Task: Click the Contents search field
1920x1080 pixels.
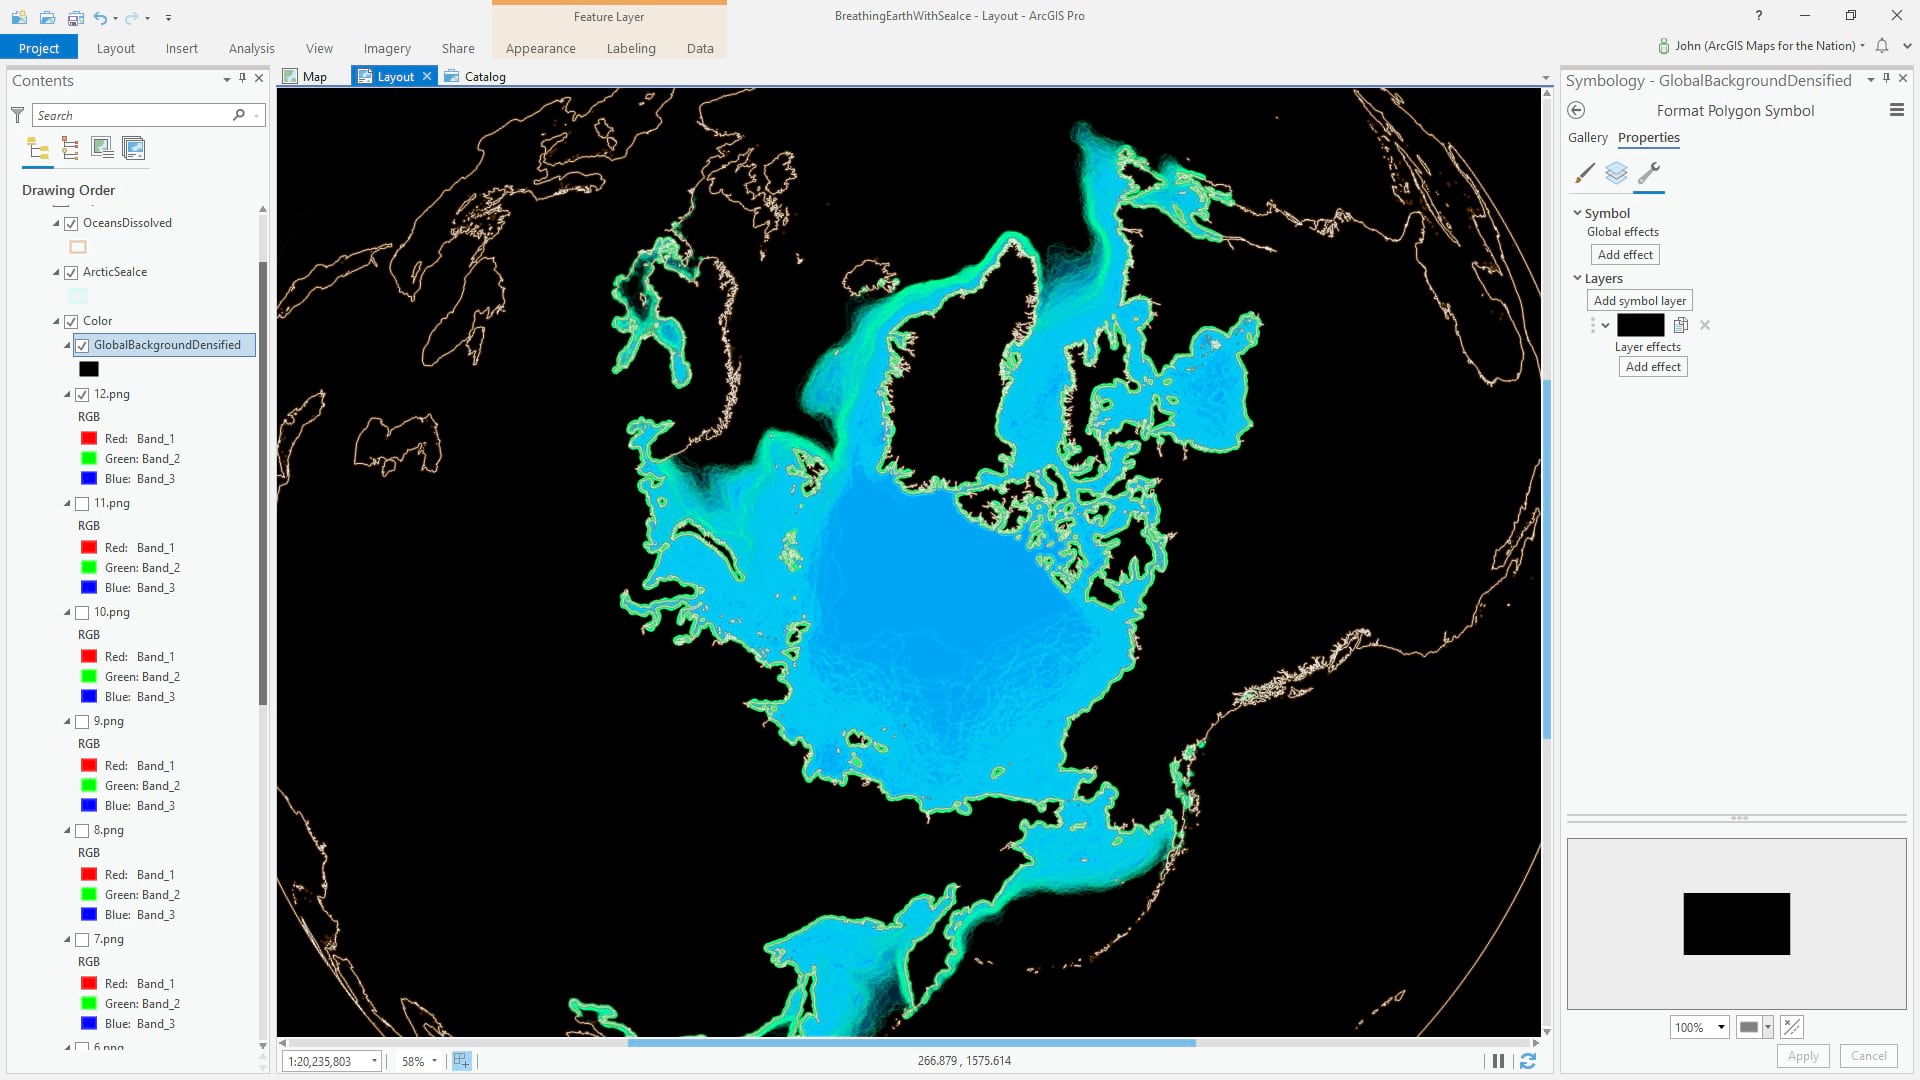Action: (x=132, y=116)
